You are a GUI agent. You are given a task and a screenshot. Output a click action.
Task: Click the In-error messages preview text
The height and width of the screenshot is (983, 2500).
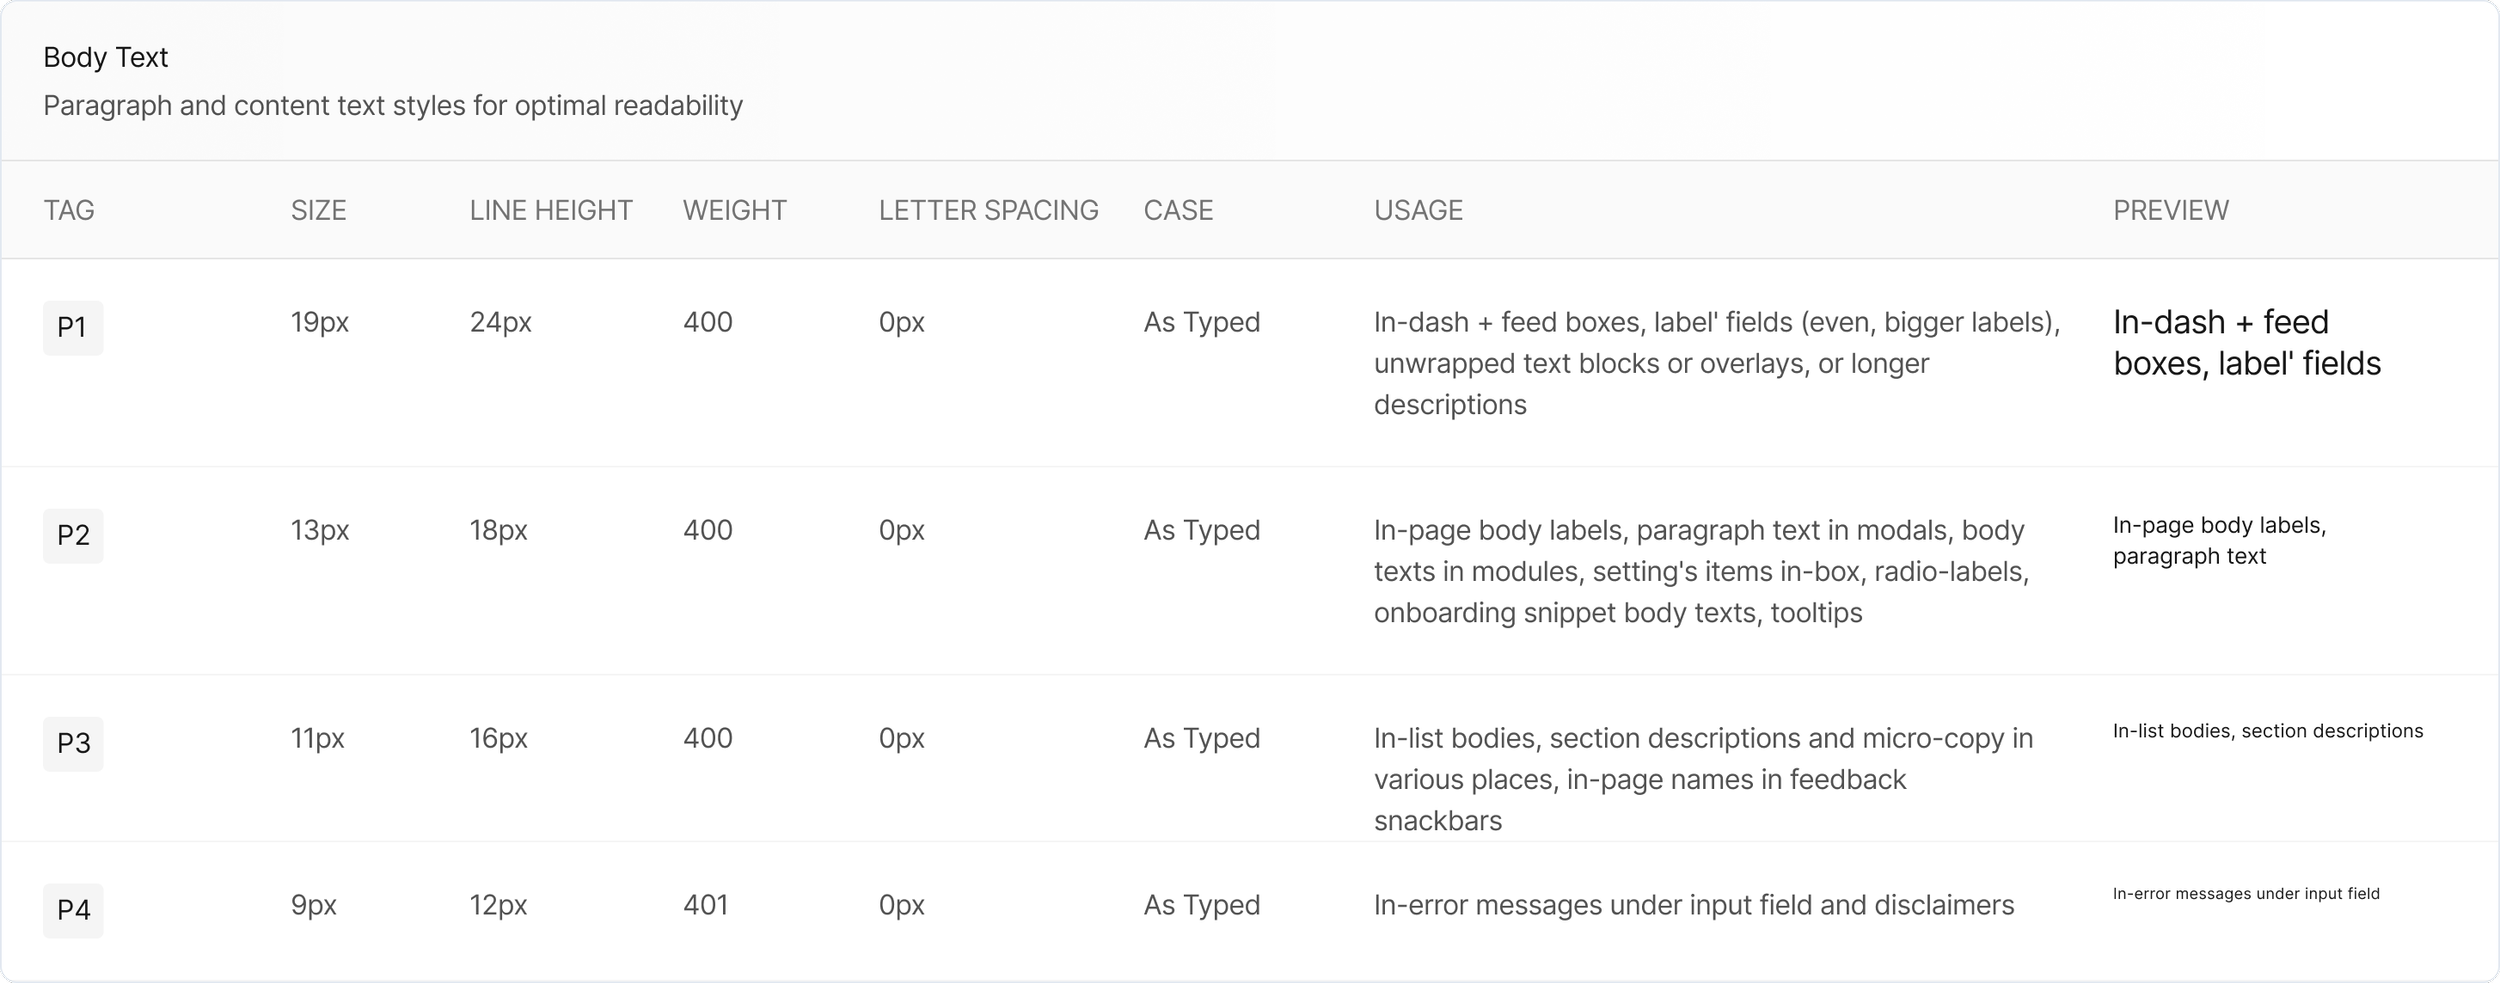click(2245, 894)
